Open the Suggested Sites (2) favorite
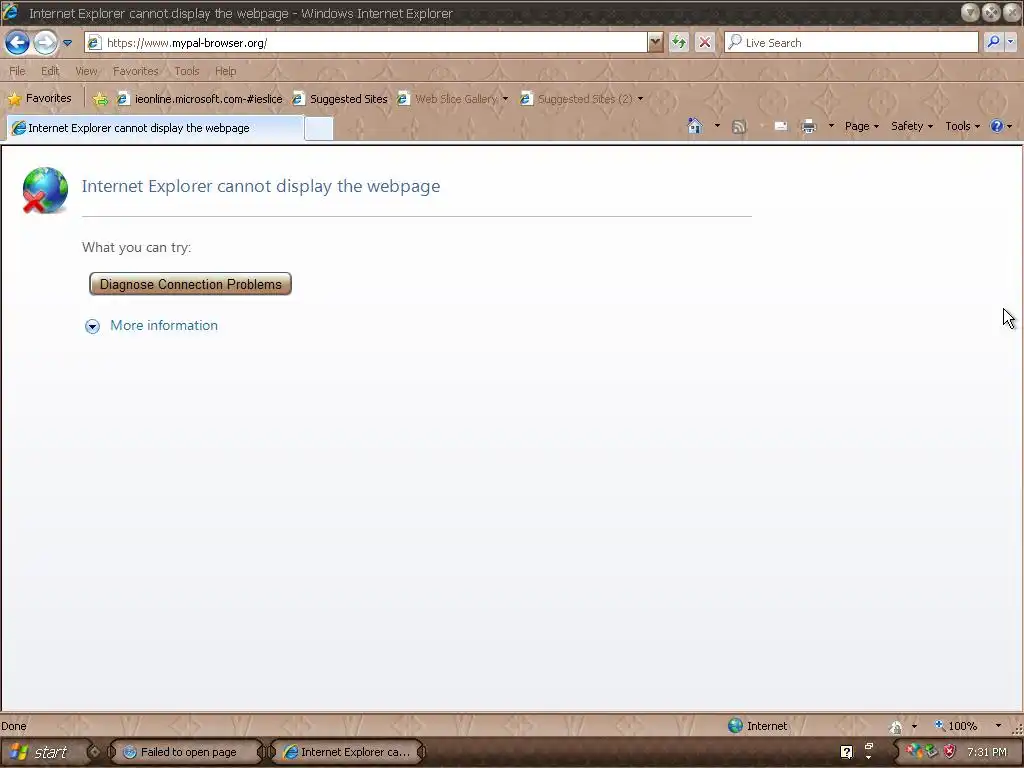Image resolution: width=1024 pixels, height=768 pixels. (x=577, y=99)
